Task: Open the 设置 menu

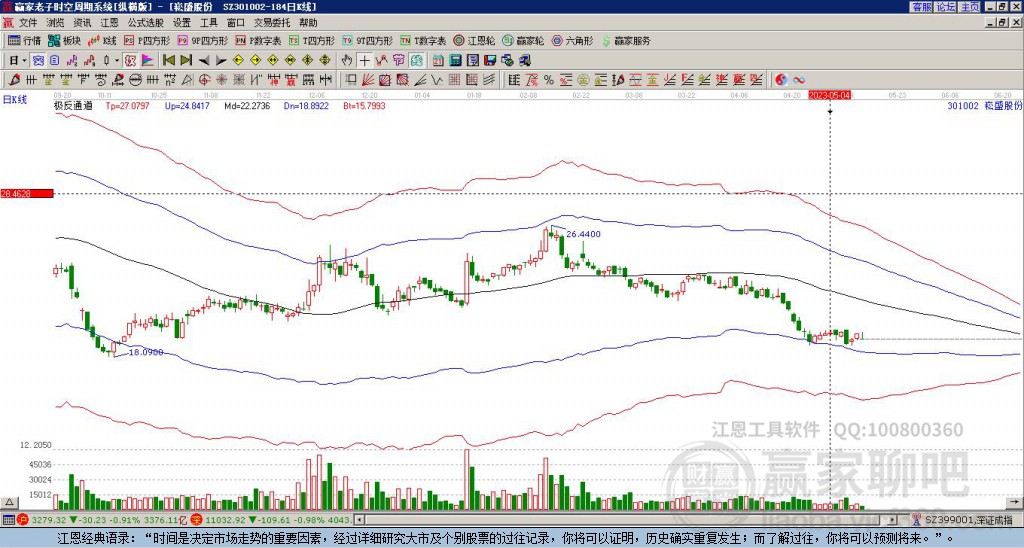Action: click(x=182, y=23)
